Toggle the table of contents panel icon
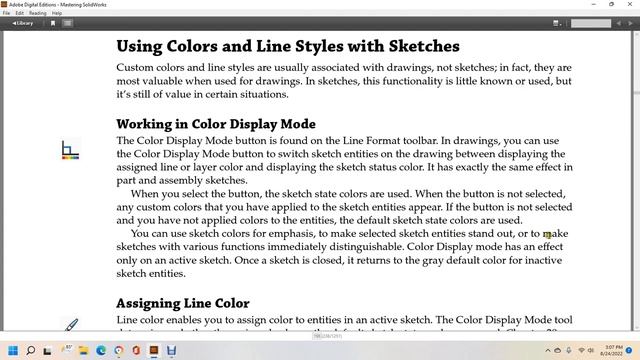 click(x=68, y=23)
